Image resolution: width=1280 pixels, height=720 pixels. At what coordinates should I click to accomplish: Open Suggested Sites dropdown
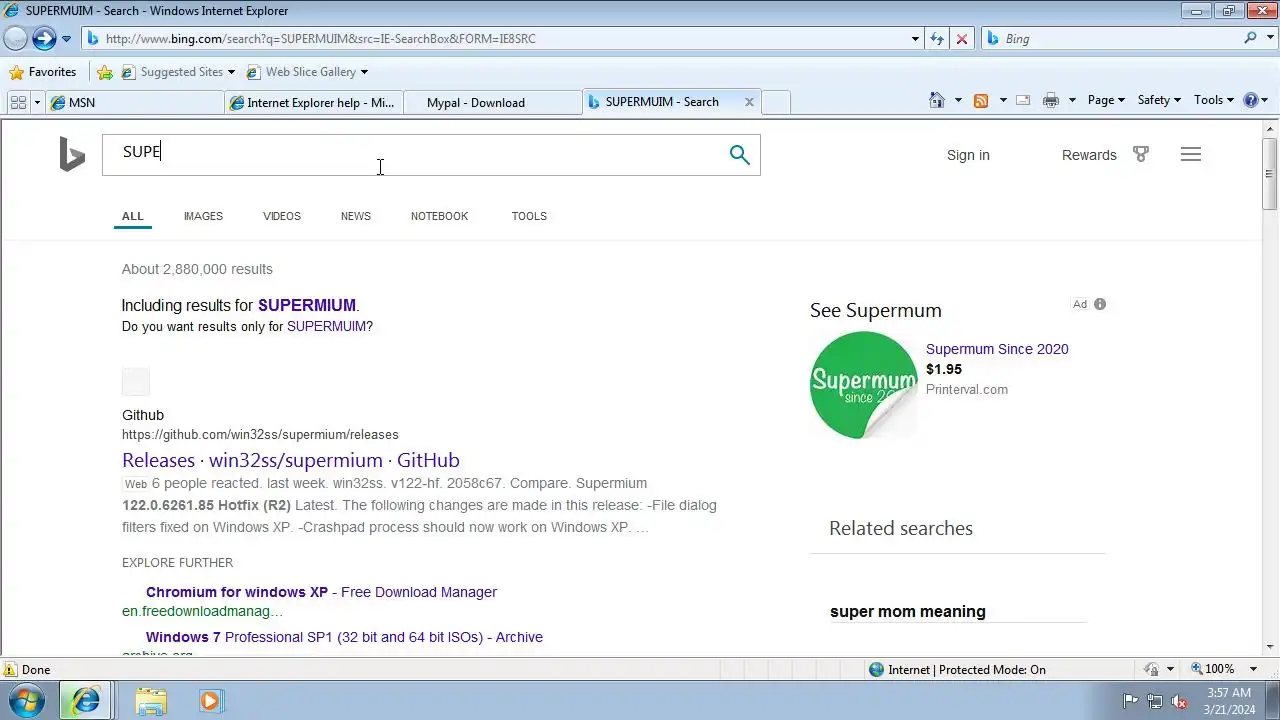pos(178,72)
